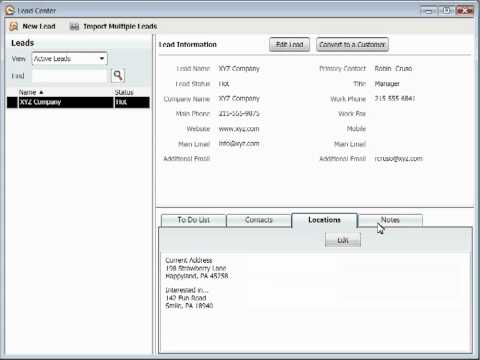Image resolution: width=480 pixels, height=360 pixels.
Task: Click the rcruso@xyz.com email value
Action: [x=398, y=159]
